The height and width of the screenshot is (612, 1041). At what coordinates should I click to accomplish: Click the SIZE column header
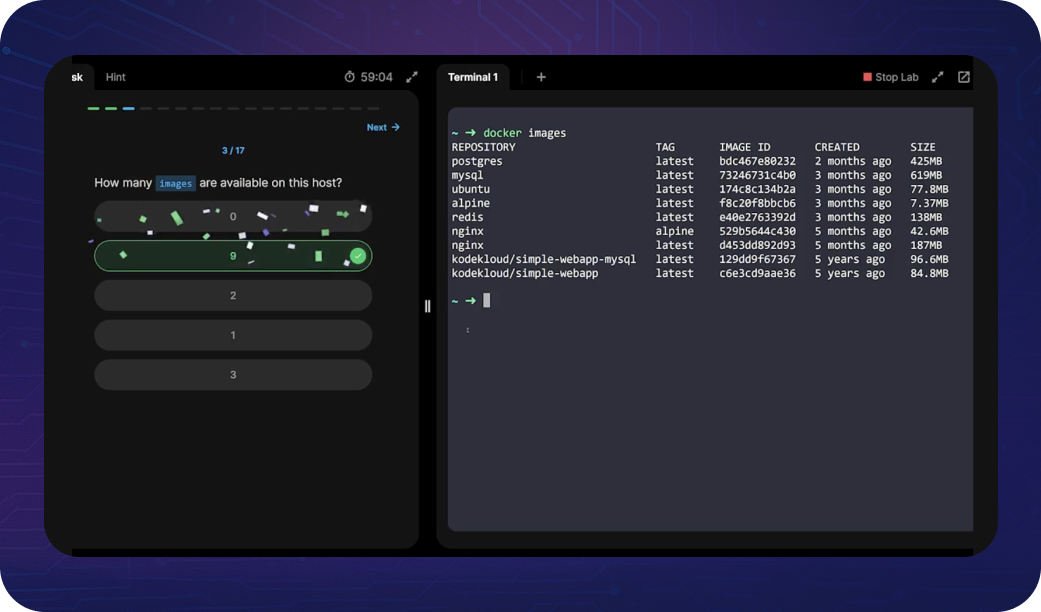click(x=923, y=147)
